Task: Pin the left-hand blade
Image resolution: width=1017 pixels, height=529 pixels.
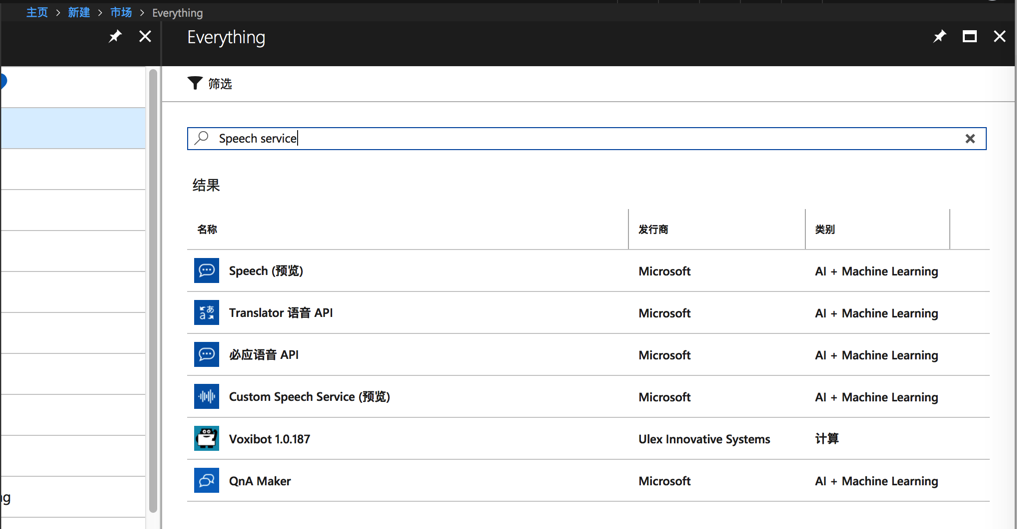Action: (x=115, y=37)
